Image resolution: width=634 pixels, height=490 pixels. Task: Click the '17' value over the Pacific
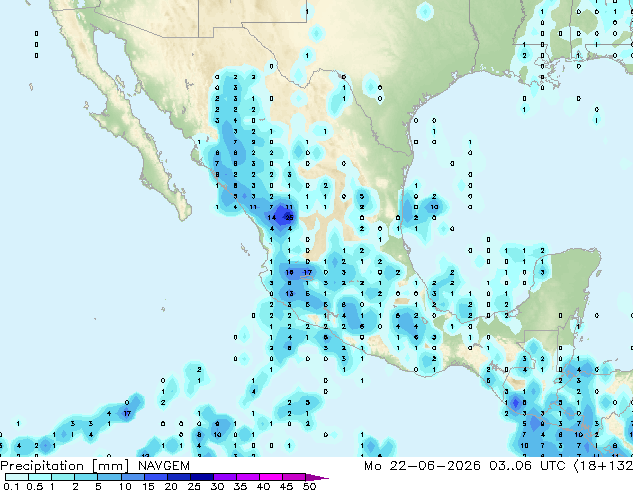point(127,413)
